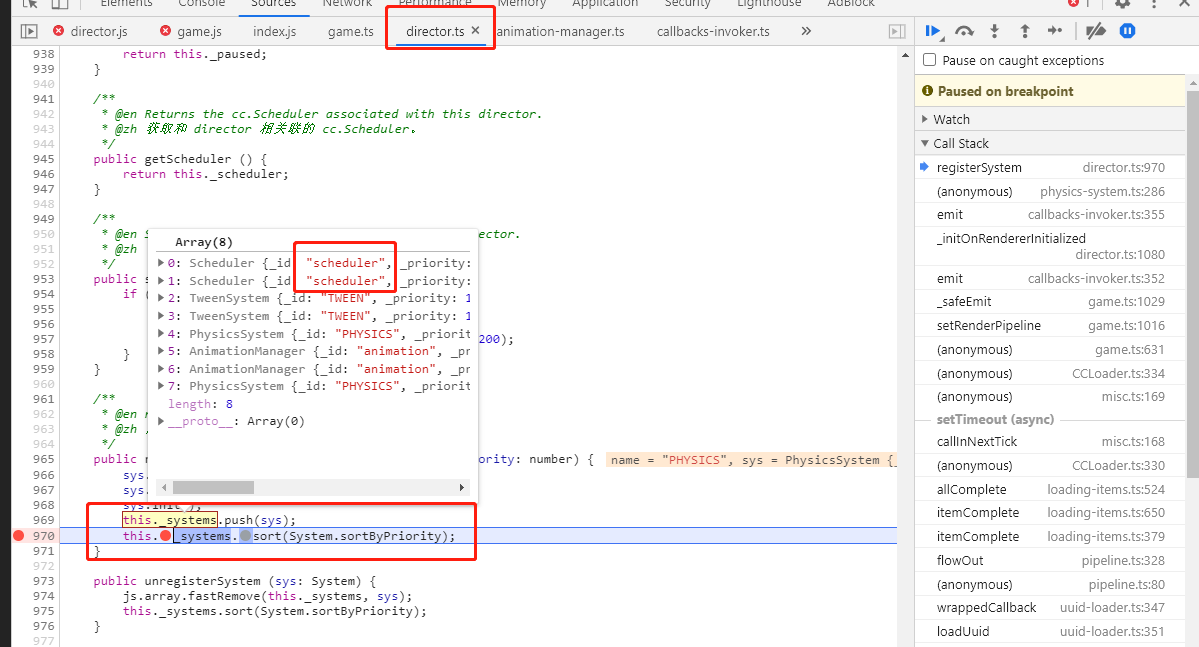Switch to the animation-manager.ts file tab
The width and height of the screenshot is (1199, 647).
point(561,31)
